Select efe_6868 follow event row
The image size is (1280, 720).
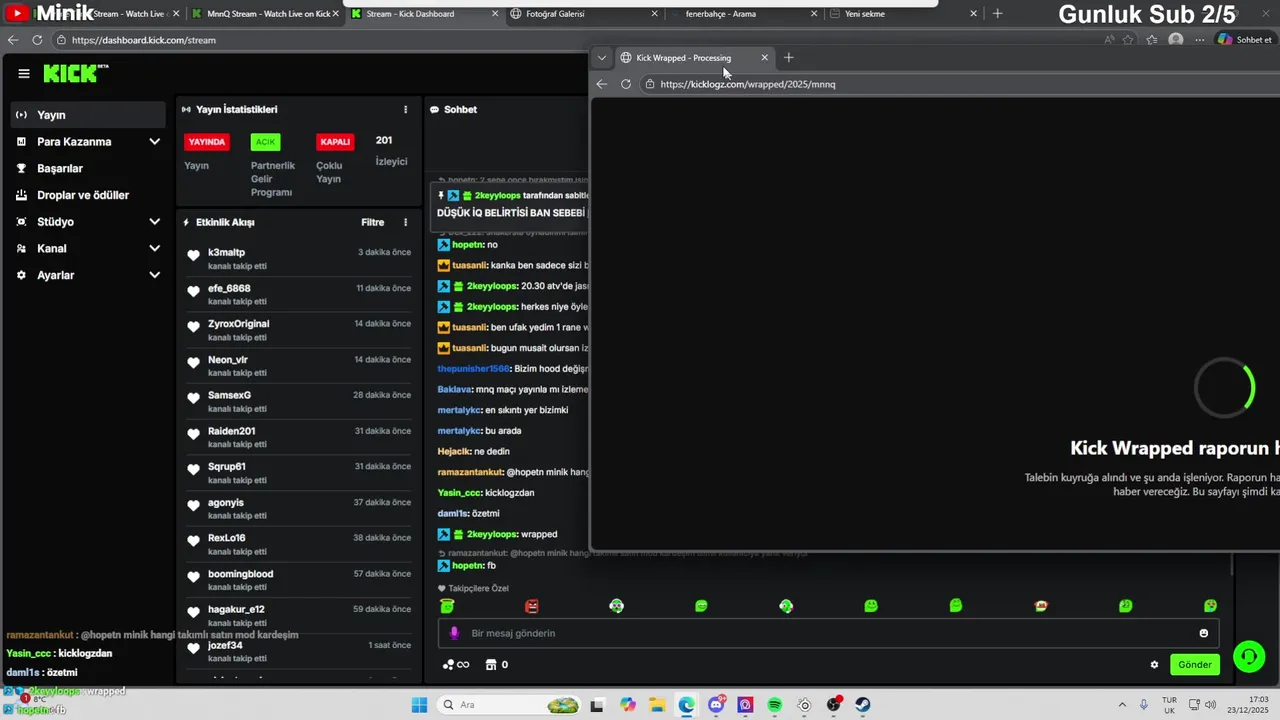pyautogui.click(x=299, y=294)
